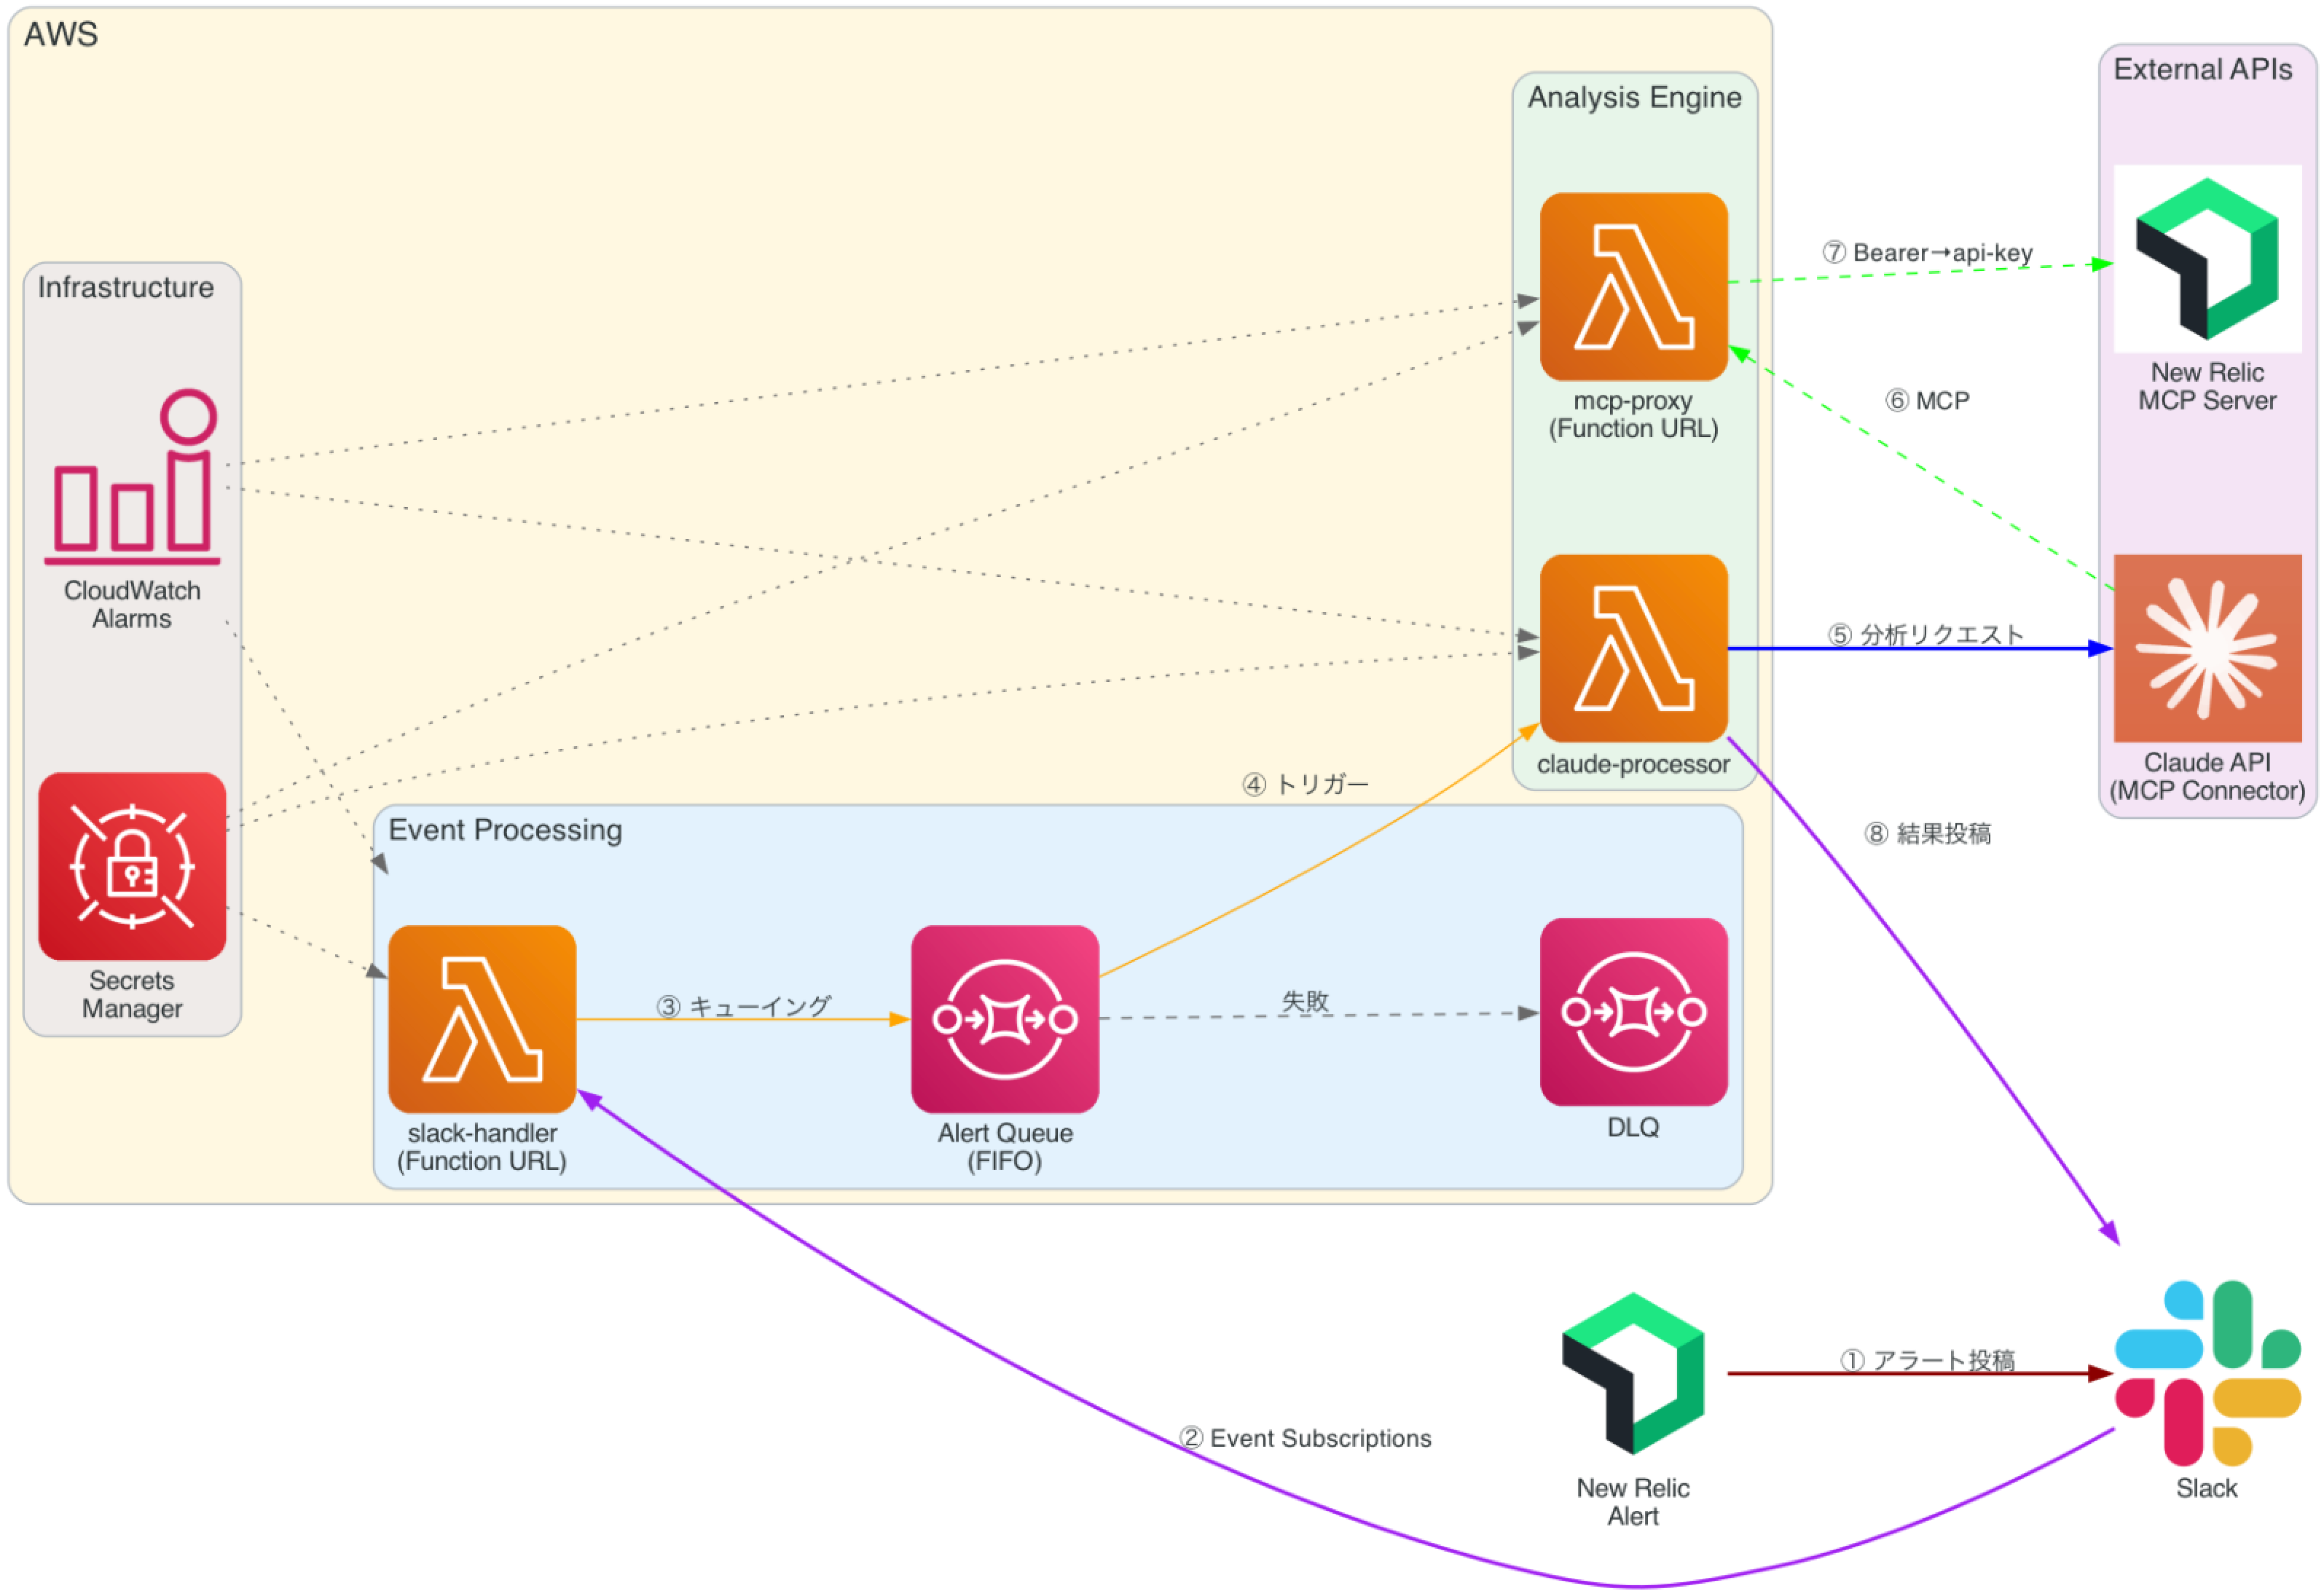This screenshot has height=1591, width=2324.
Task: Select the Alert Queue FIFO SQS icon
Action: coord(1004,1019)
